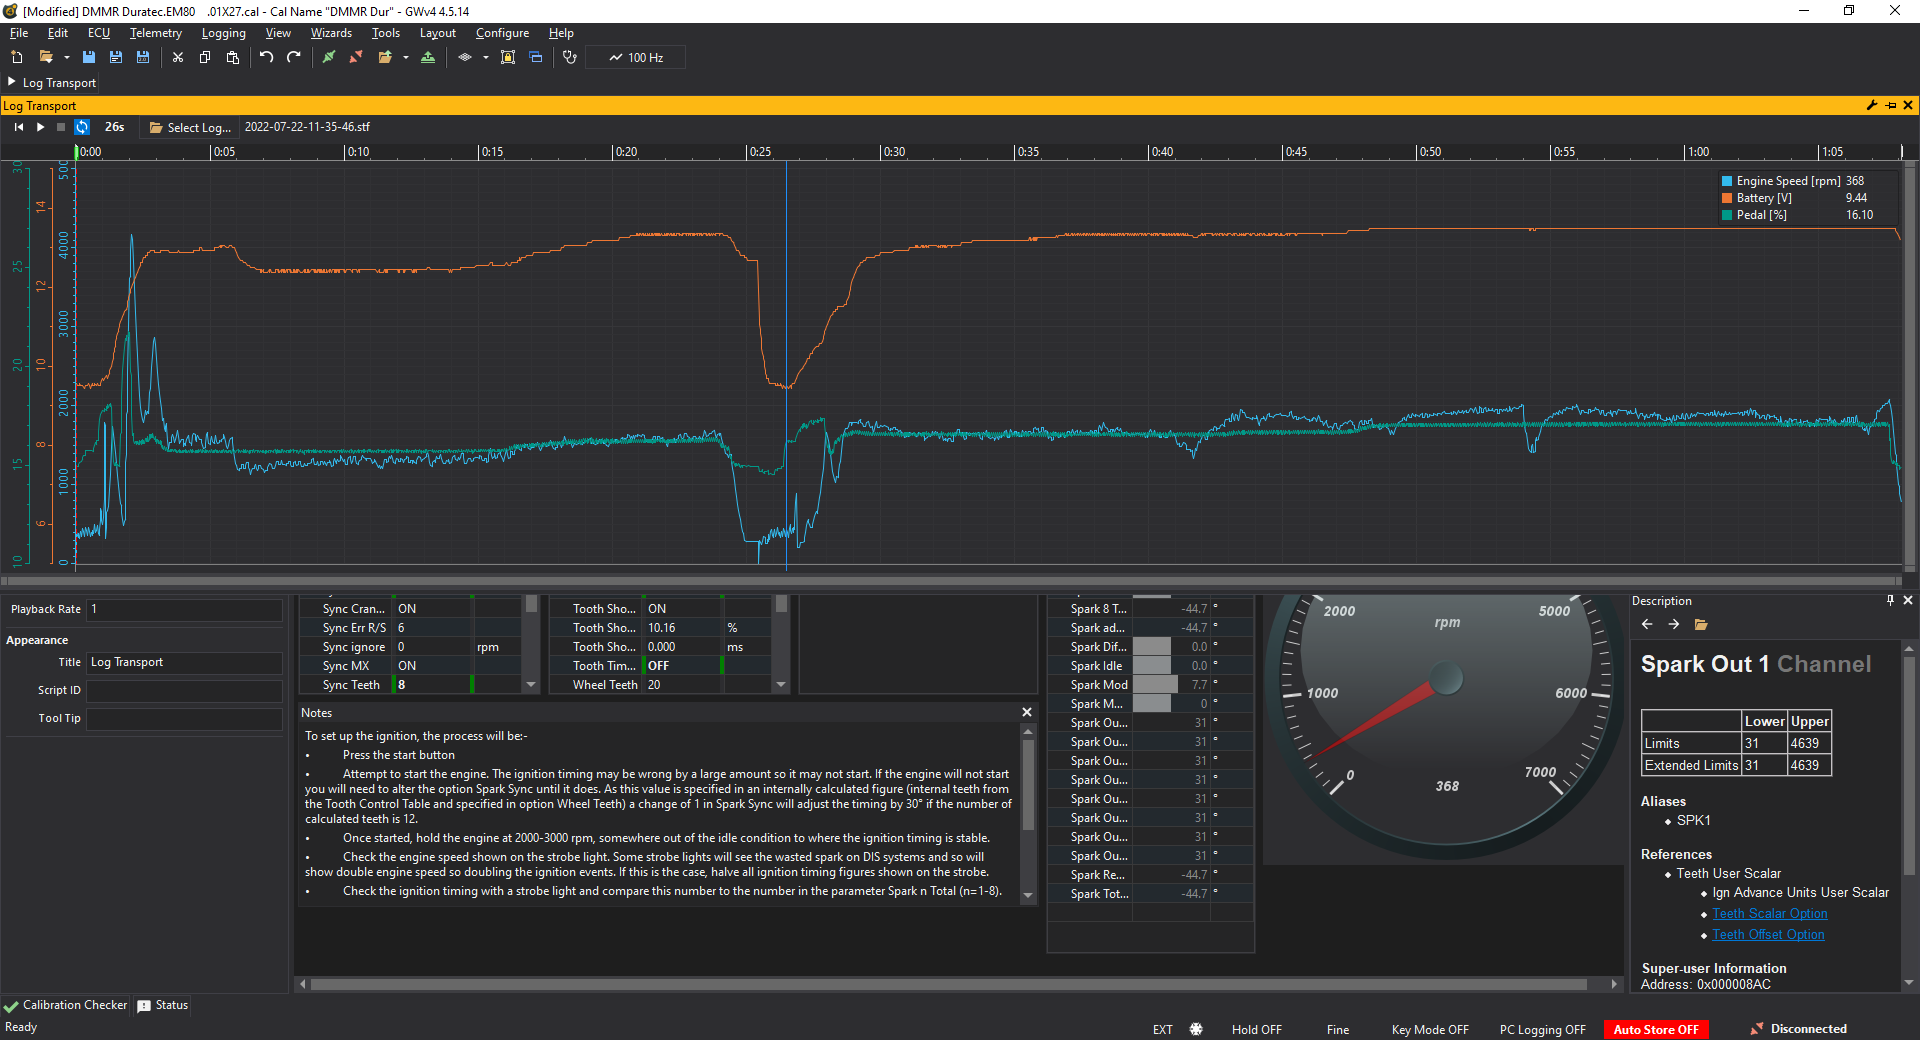Click the Pedal legend color swatch
This screenshot has height=1040, width=1920.
[x=1726, y=215]
